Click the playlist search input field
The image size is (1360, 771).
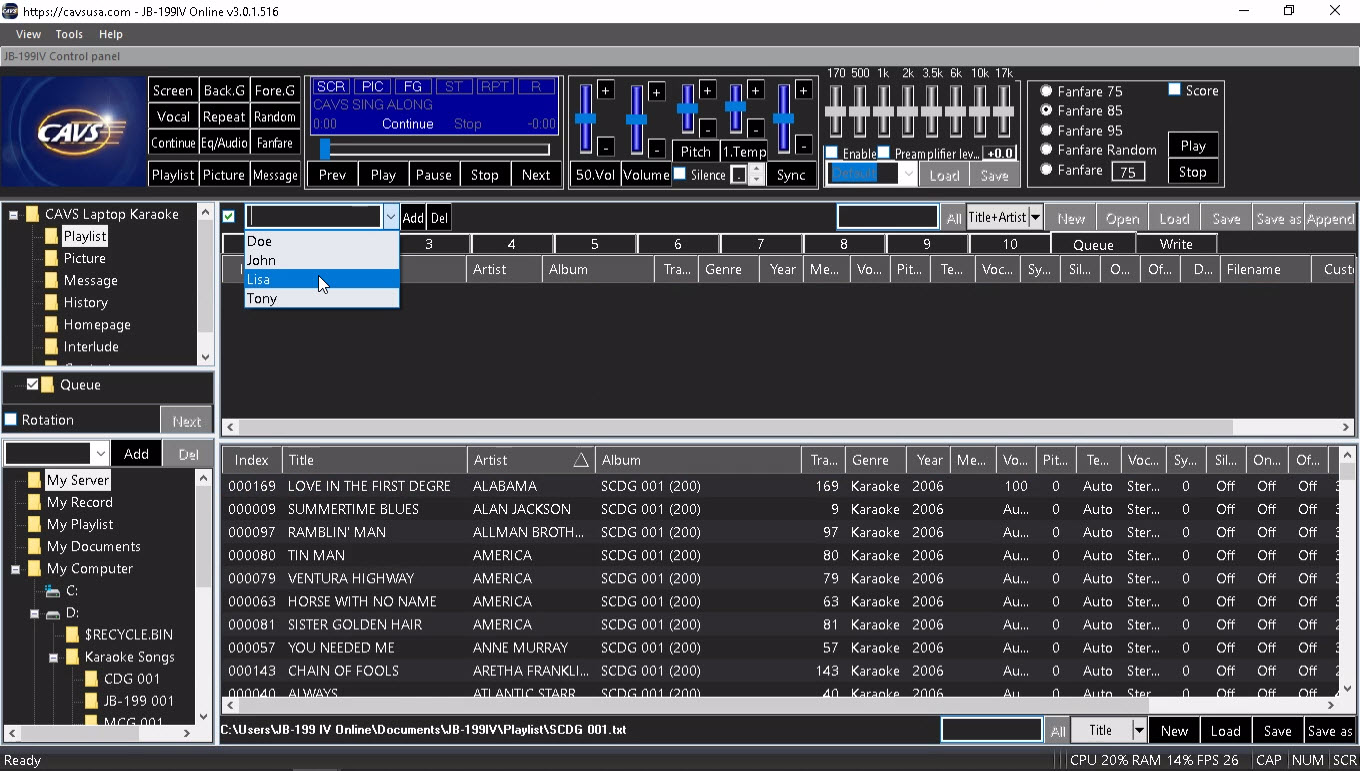point(887,217)
